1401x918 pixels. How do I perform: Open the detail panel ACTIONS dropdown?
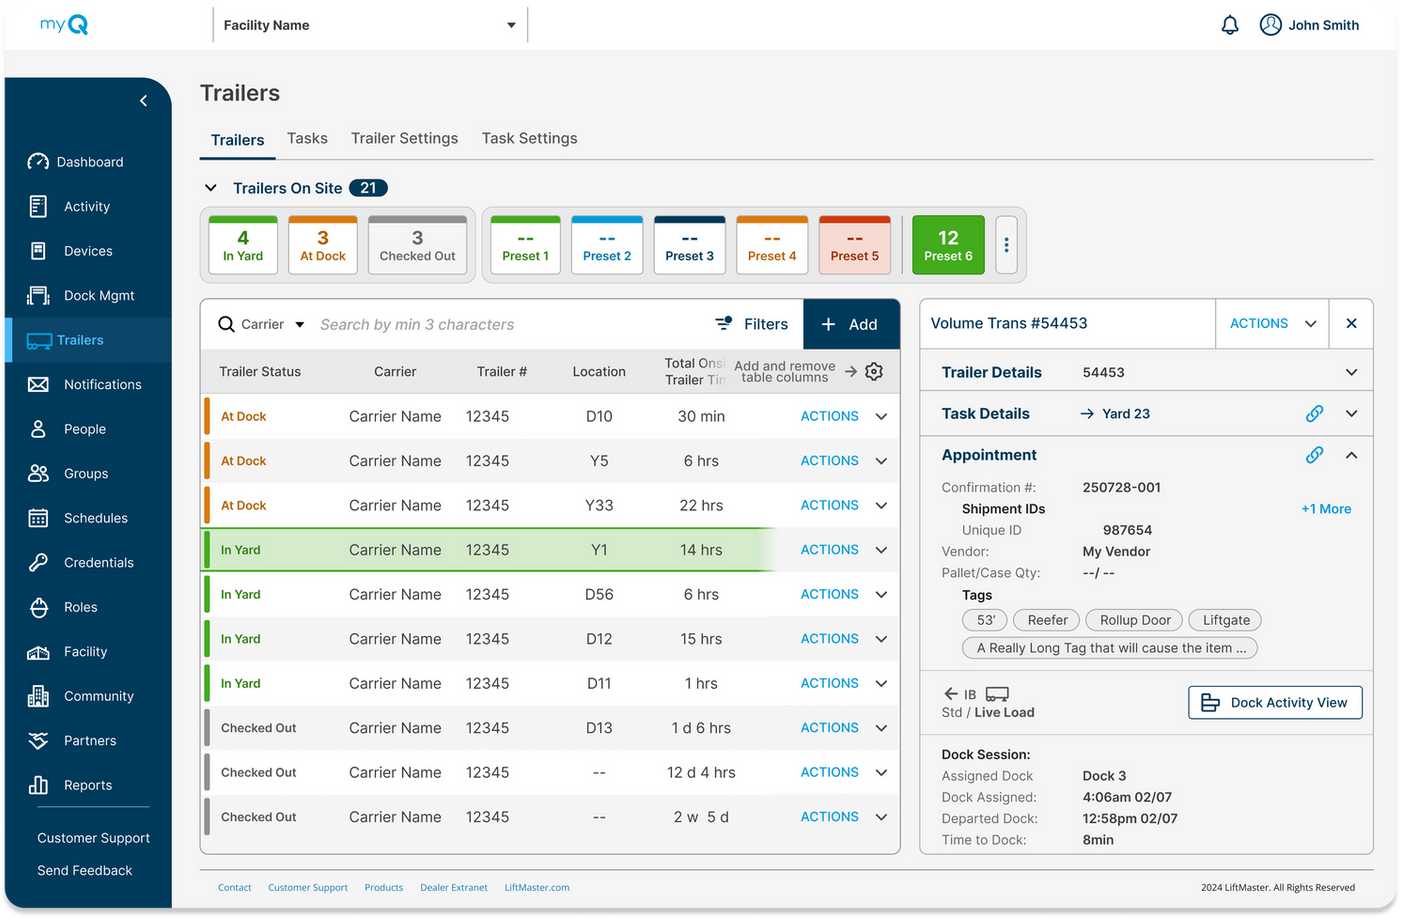(1272, 323)
